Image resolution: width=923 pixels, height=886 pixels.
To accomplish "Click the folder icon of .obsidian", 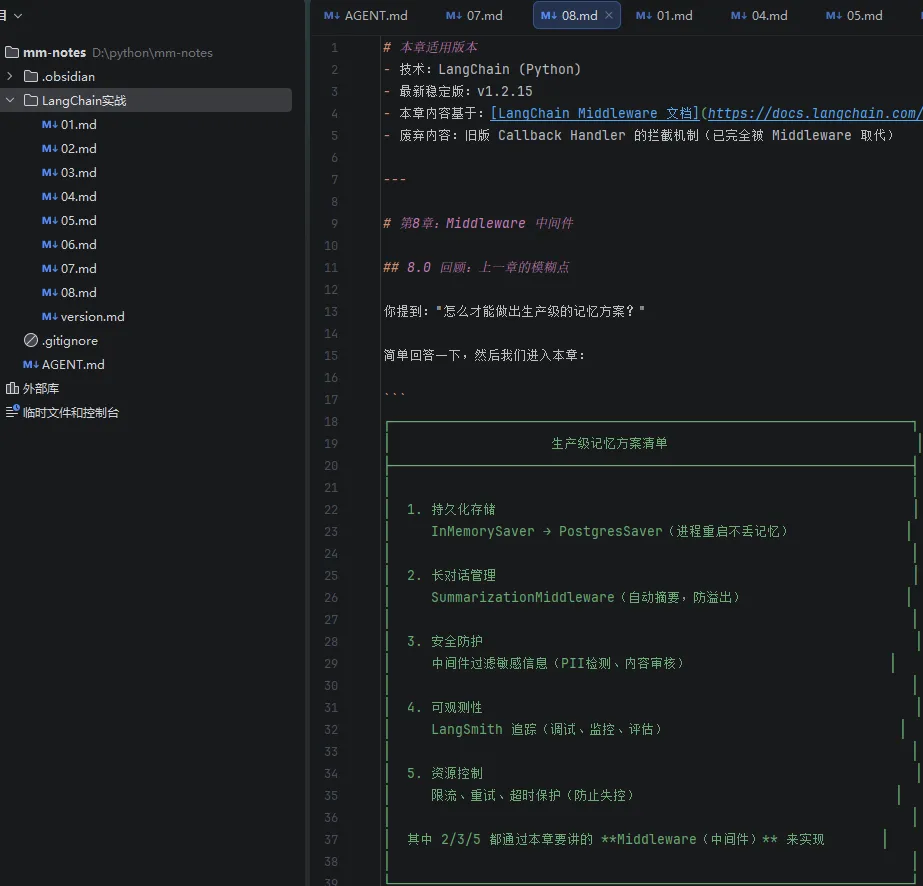I will [x=31, y=77].
